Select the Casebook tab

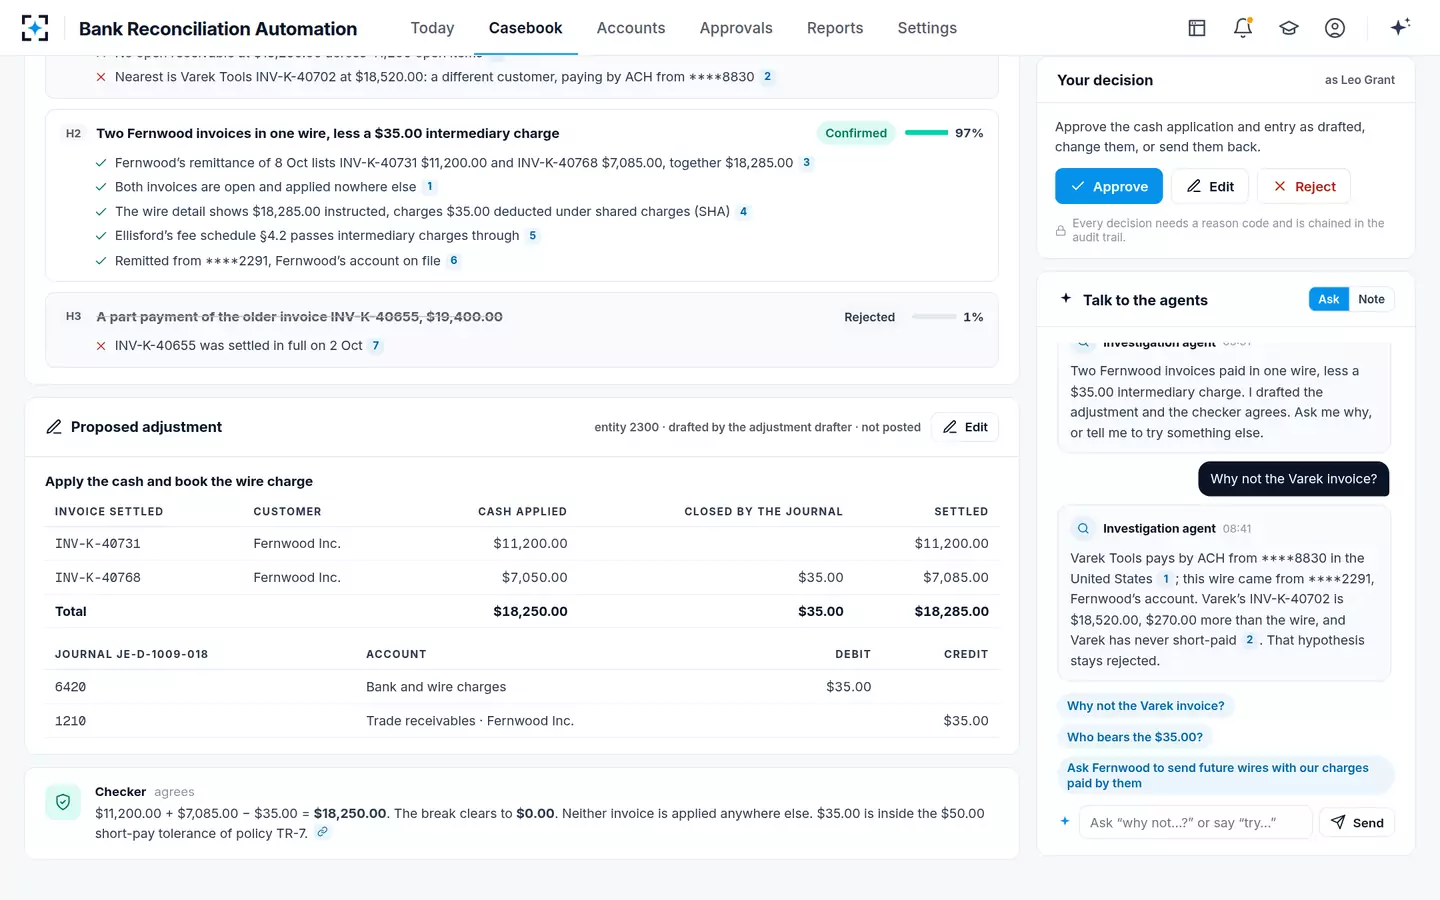[525, 28]
